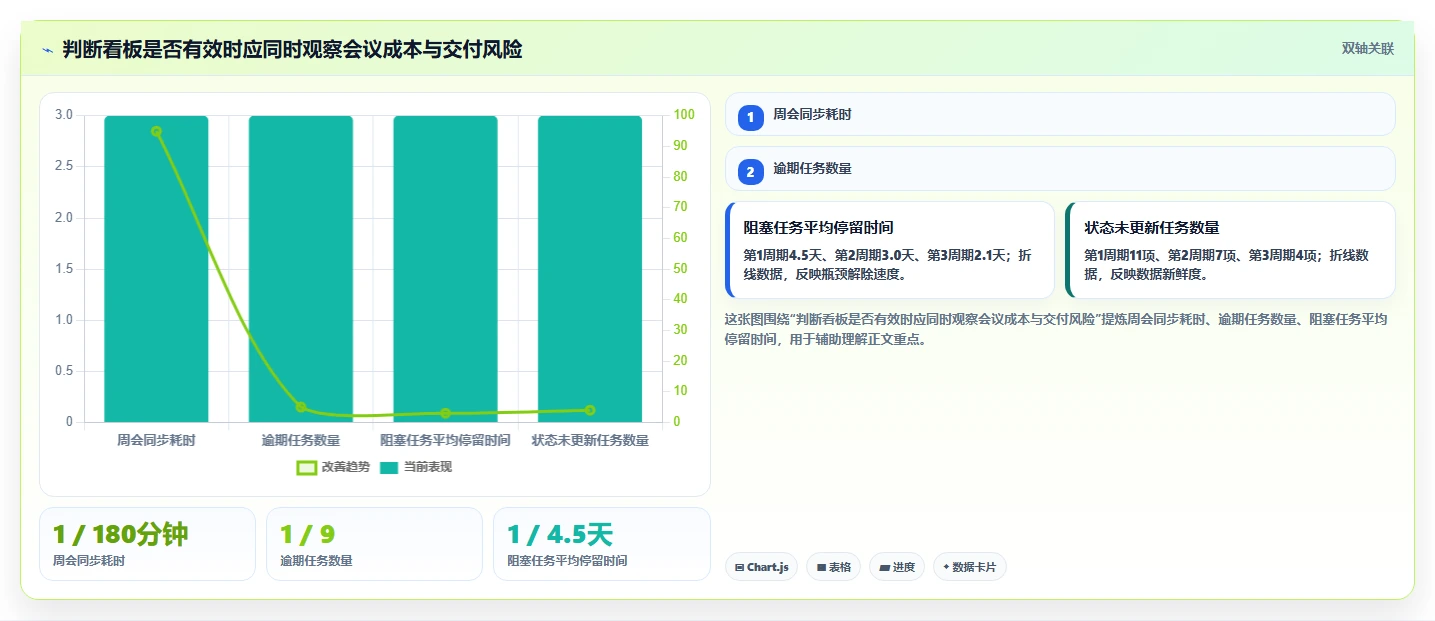Viewport: 1435px width, 621px height.
Task: Open the 状态未更新任务数量 detail card
Action: 1230,250
